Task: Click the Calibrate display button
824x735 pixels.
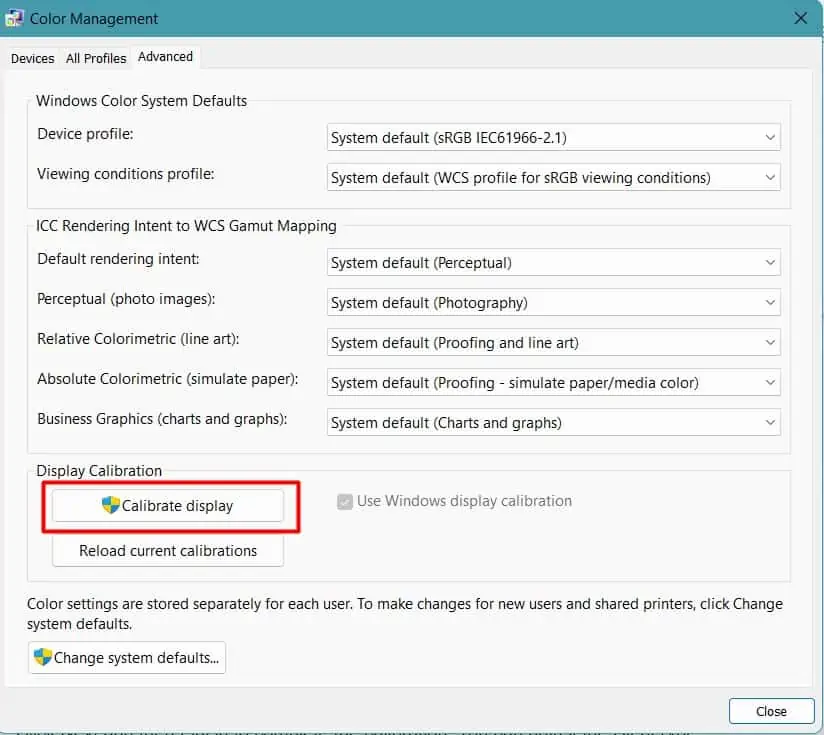Action: tap(168, 505)
